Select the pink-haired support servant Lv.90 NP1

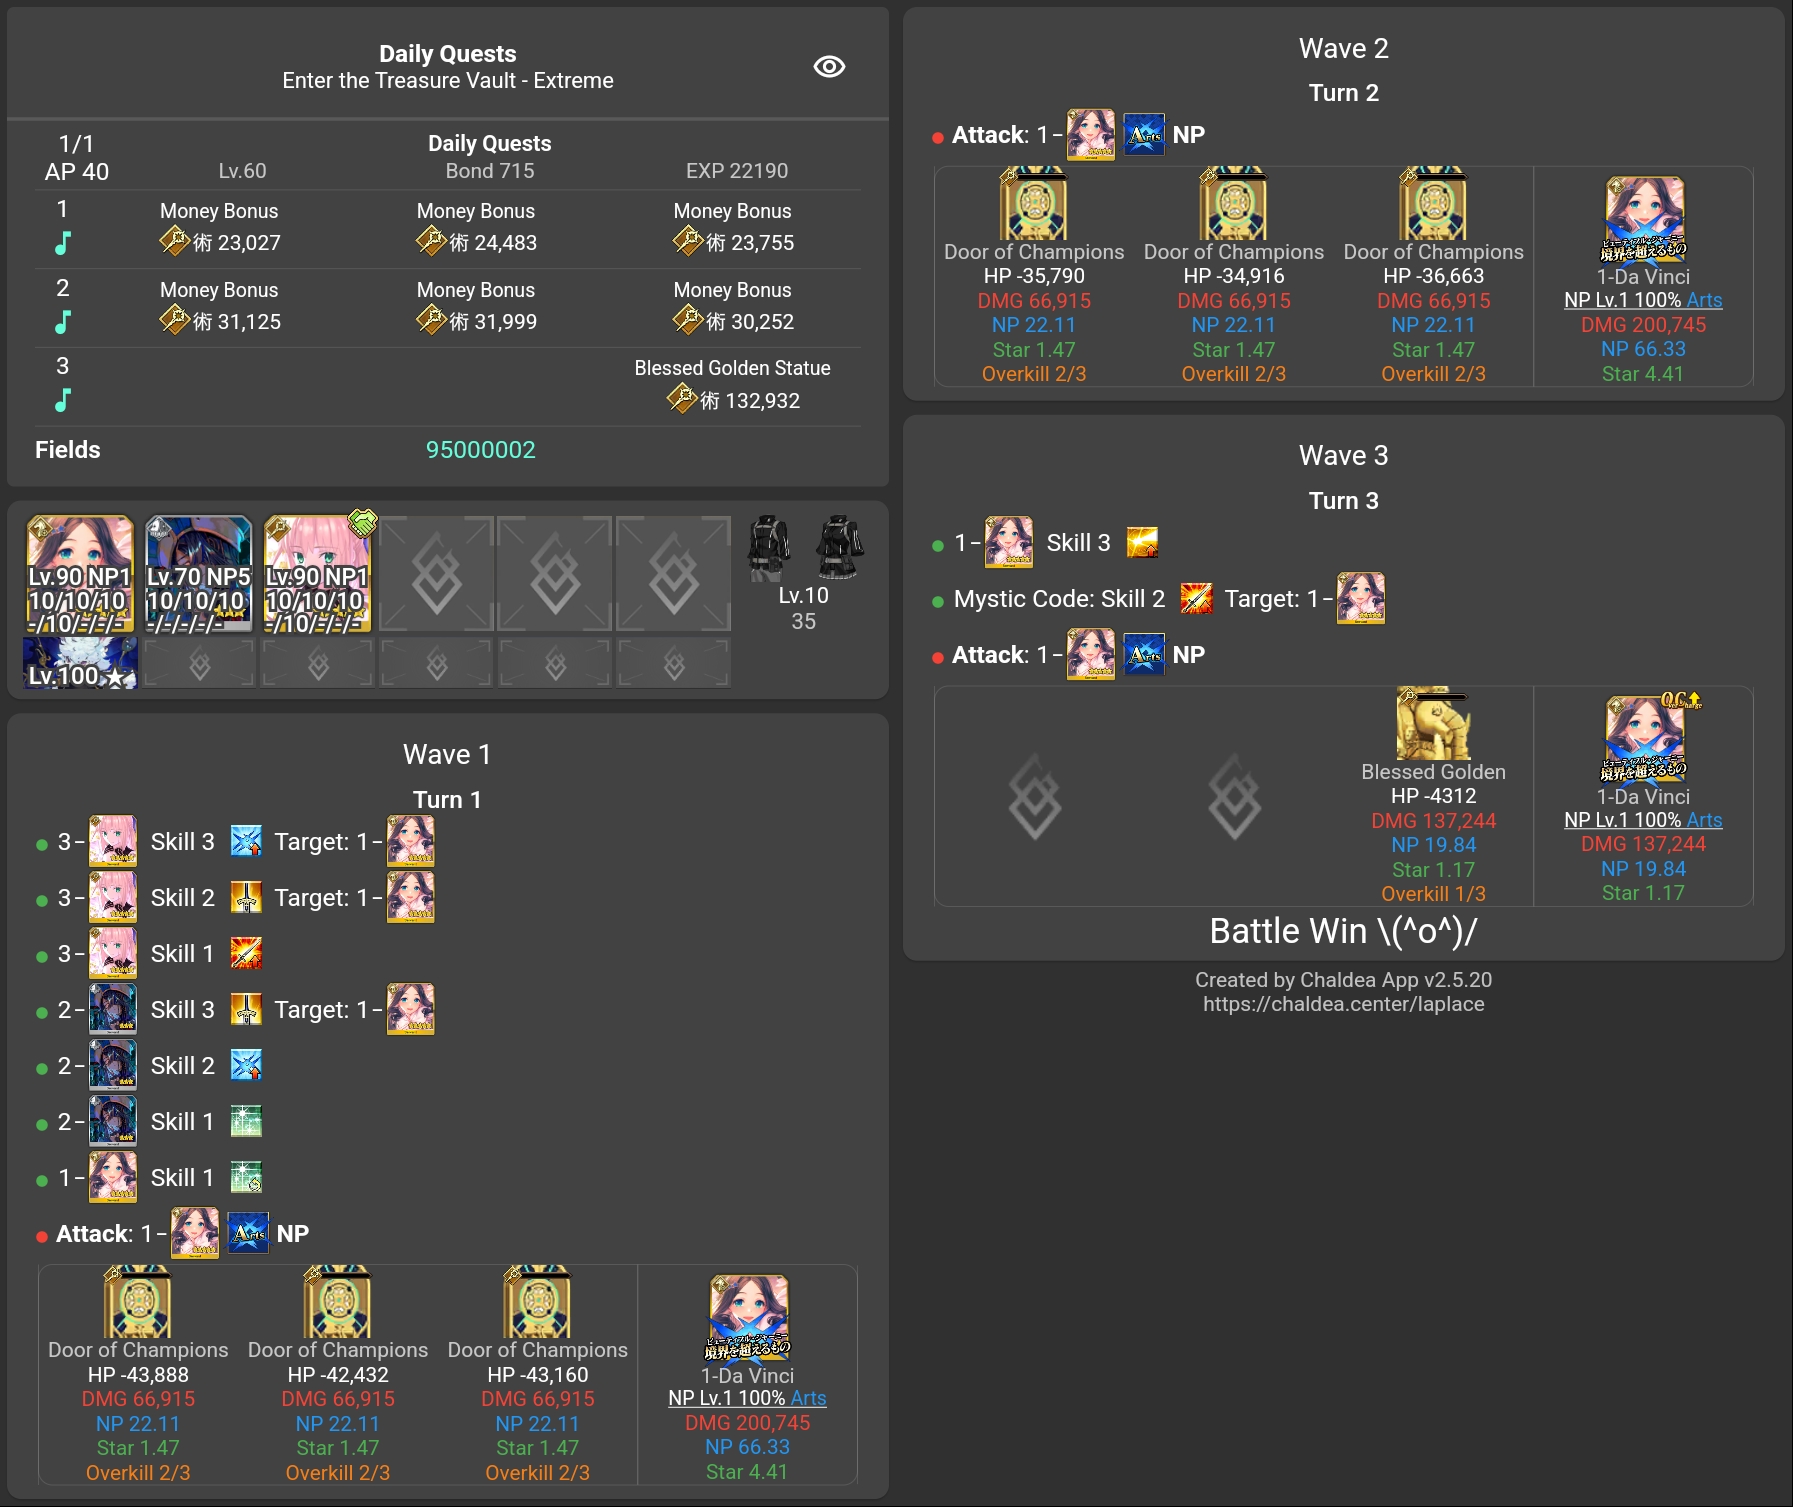coord(317,574)
